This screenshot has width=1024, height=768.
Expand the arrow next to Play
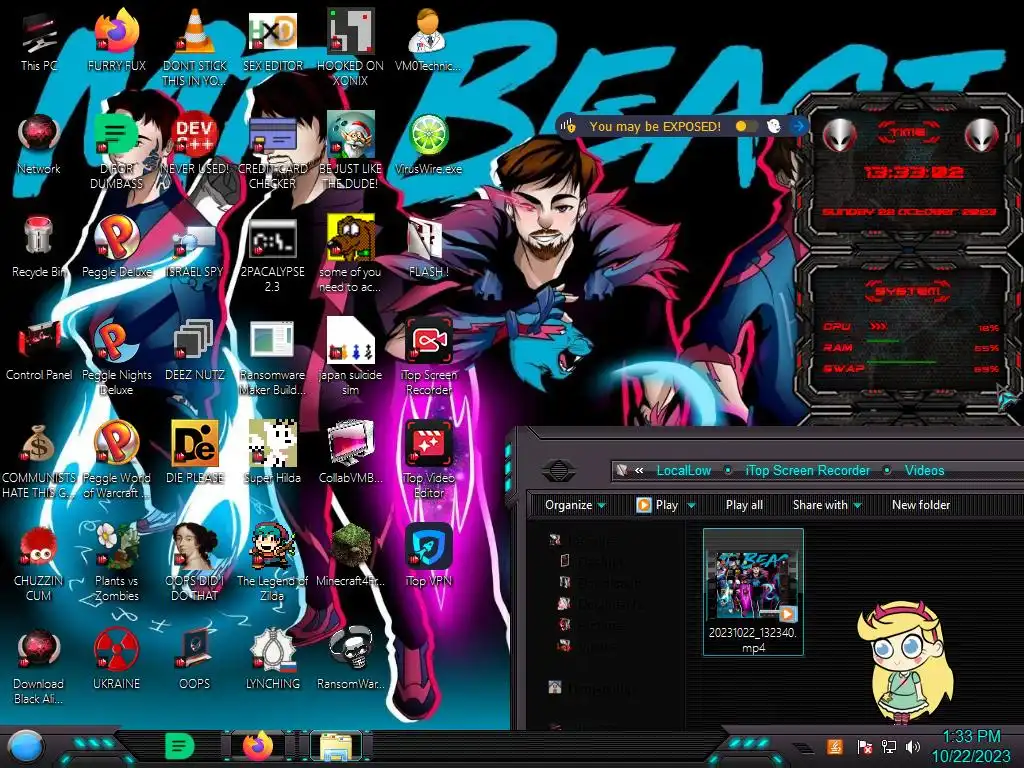click(x=691, y=505)
